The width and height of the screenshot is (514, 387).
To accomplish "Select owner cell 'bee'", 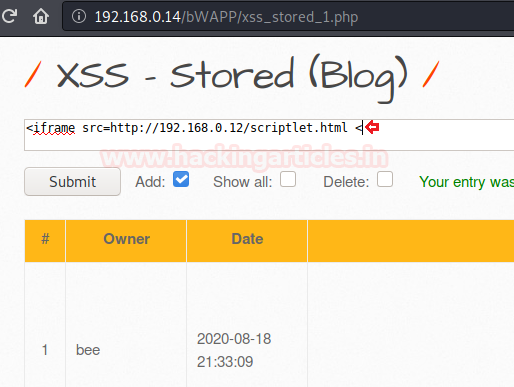I will [x=88, y=350].
